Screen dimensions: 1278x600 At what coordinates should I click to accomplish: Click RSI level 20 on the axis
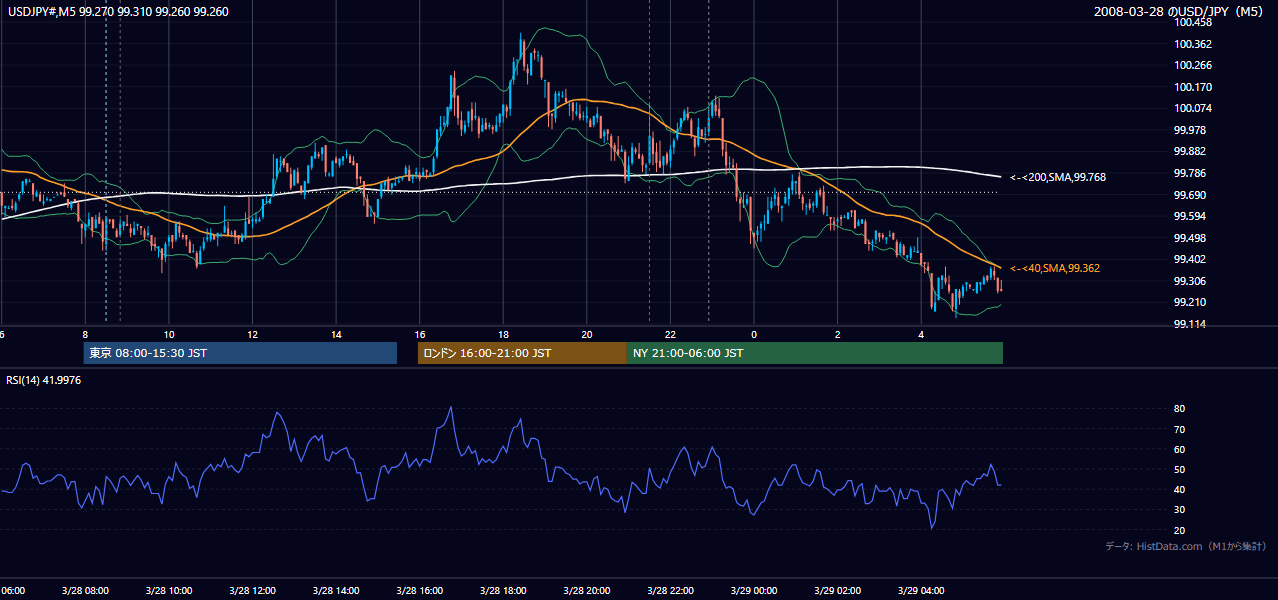[x=1180, y=530]
